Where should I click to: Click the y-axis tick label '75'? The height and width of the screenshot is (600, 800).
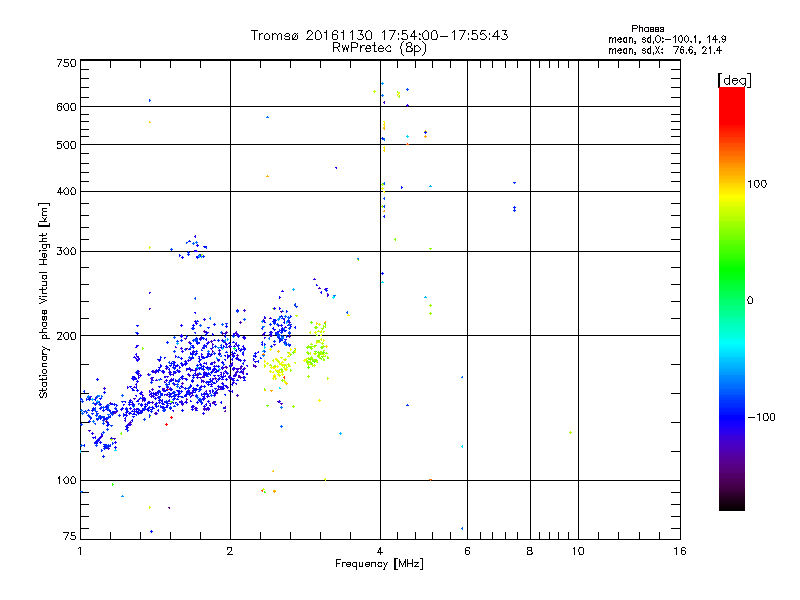pos(70,536)
